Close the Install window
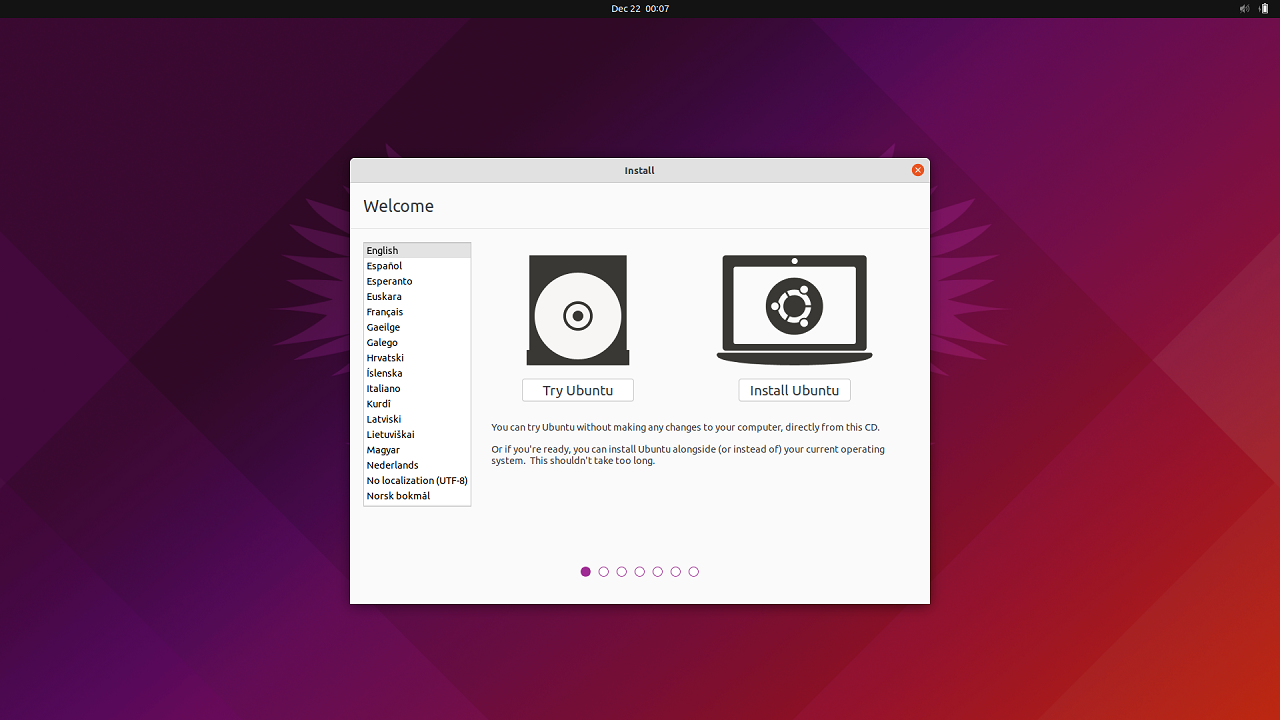This screenshot has width=1280, height=720. pos(918,170)
